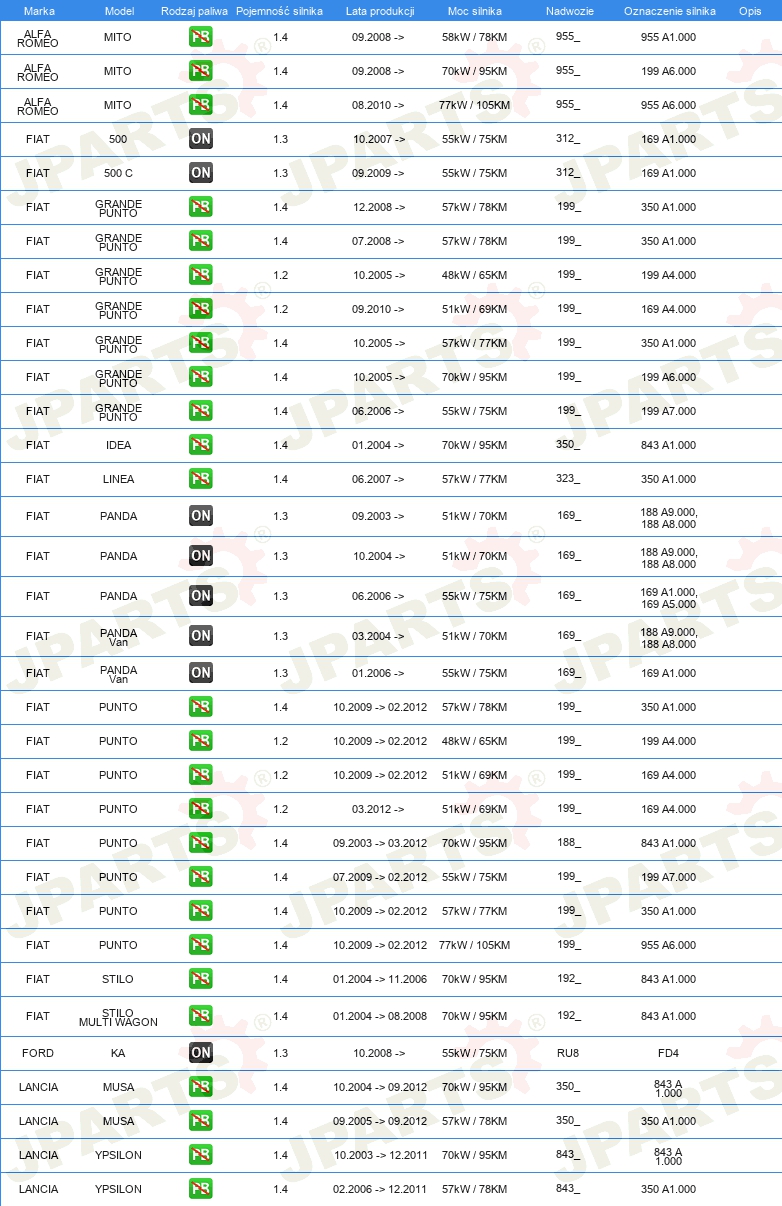Click the diesel ON icon in the FORD KA row
This screenshot has height=1206, width=782.
click(201, 1053)
